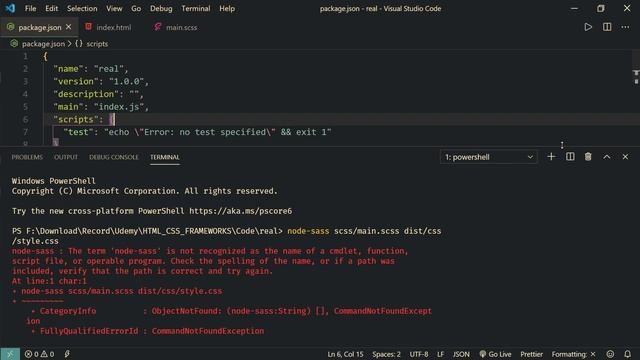
Task: Click Ln 6, Col 15 status entry
Action: (x=345, y=354)
